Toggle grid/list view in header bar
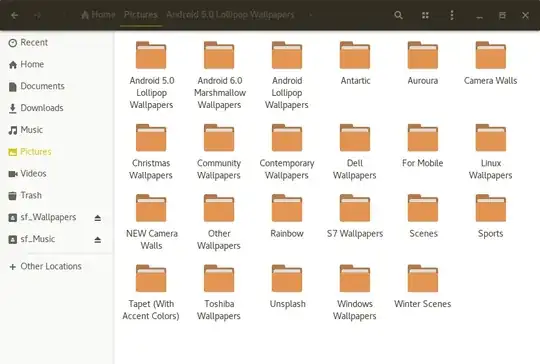 click(x=425, y=15)
